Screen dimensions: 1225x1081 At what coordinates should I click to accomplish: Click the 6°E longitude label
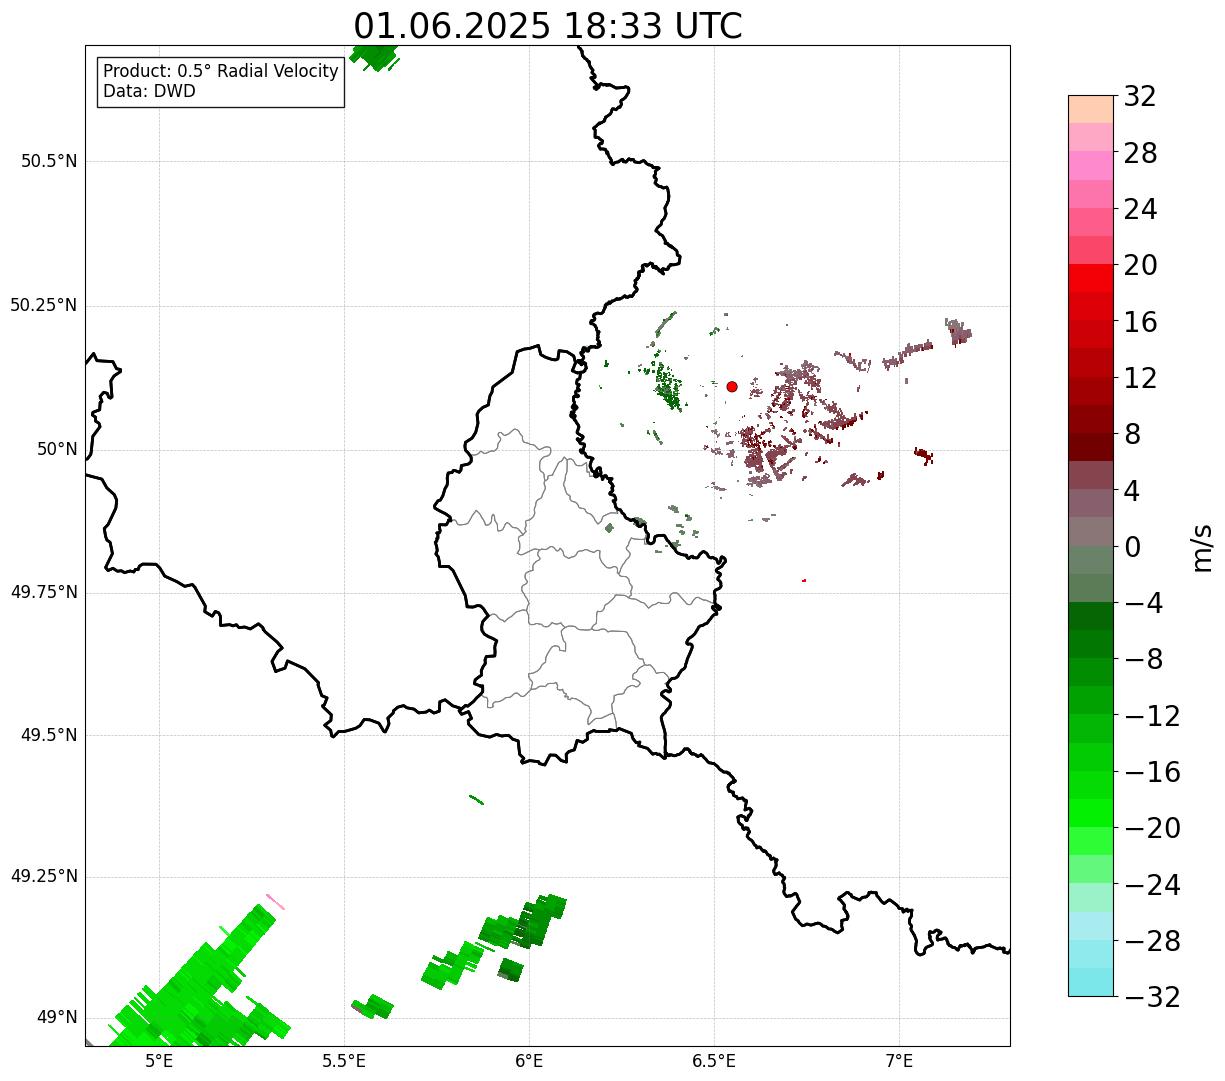[x=529, y=1061]
